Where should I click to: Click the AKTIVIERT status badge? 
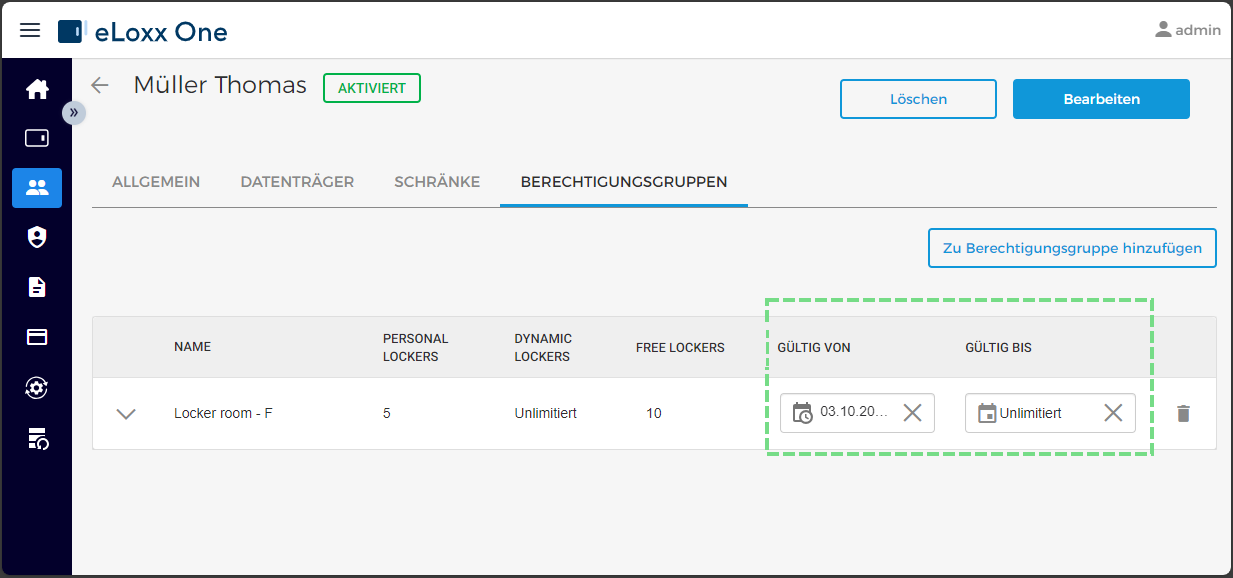click(x=372, y=88)
